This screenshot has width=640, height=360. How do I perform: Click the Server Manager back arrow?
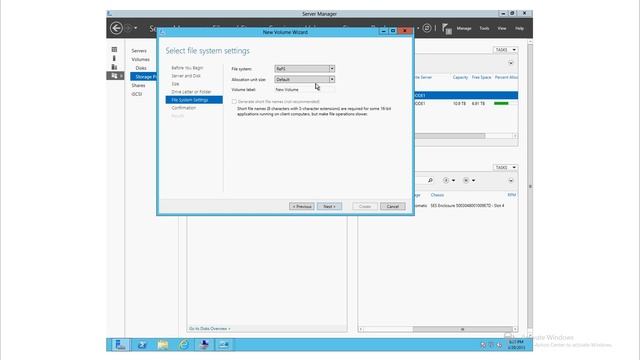tap(116, 28)
